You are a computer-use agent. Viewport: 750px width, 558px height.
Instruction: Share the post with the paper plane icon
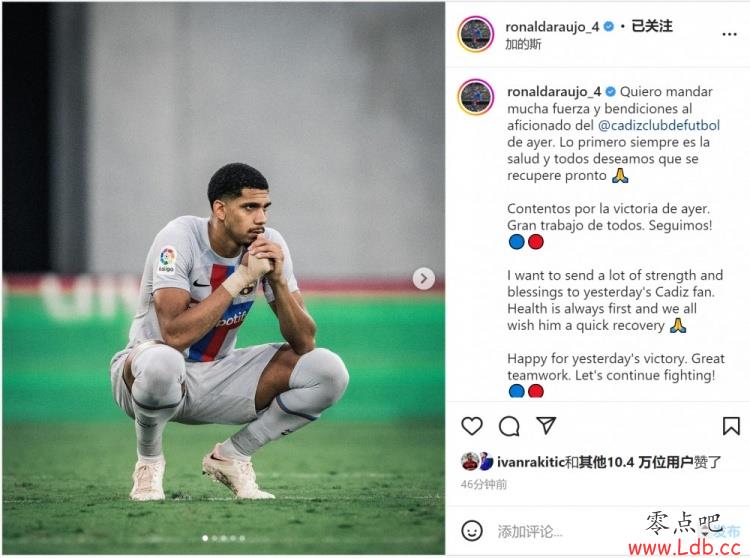click(546, 425)
